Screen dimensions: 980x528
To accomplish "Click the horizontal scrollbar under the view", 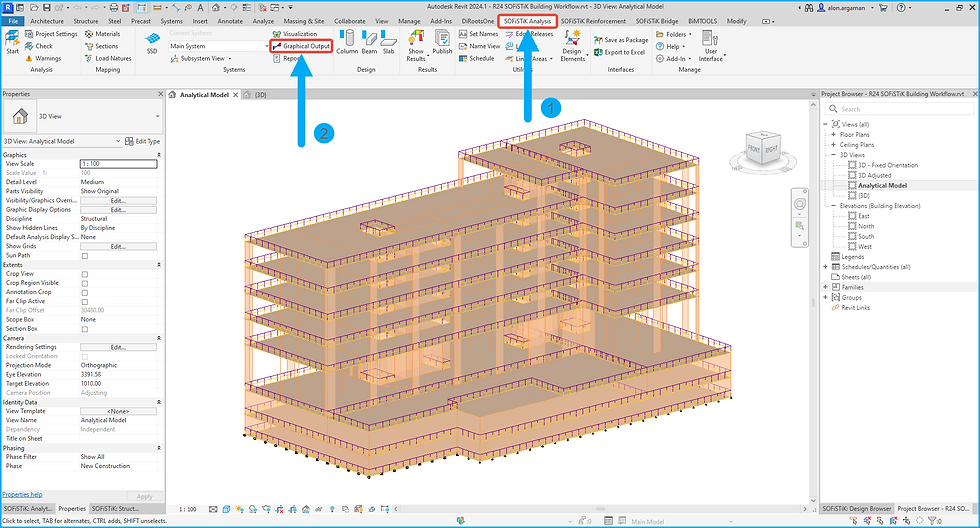I will pyautogui.click(x=600, y=509).
